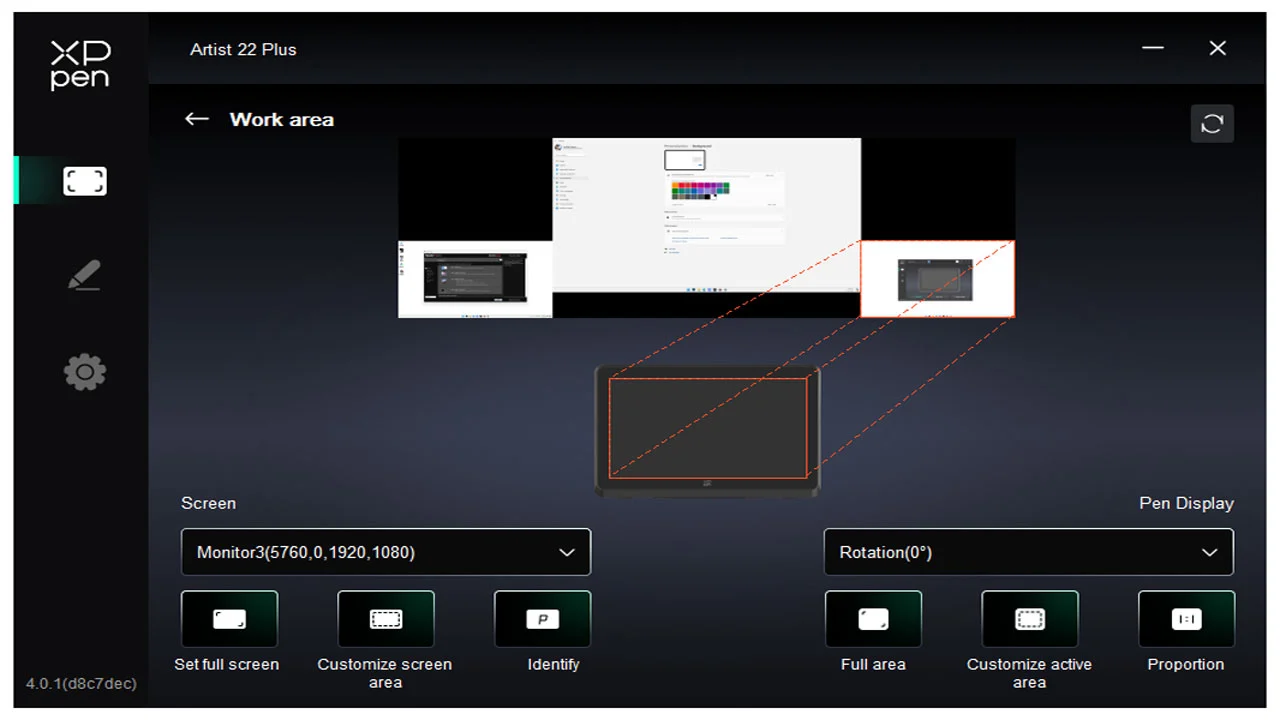Click the Customize active area icon

(x=1029, y=619)
